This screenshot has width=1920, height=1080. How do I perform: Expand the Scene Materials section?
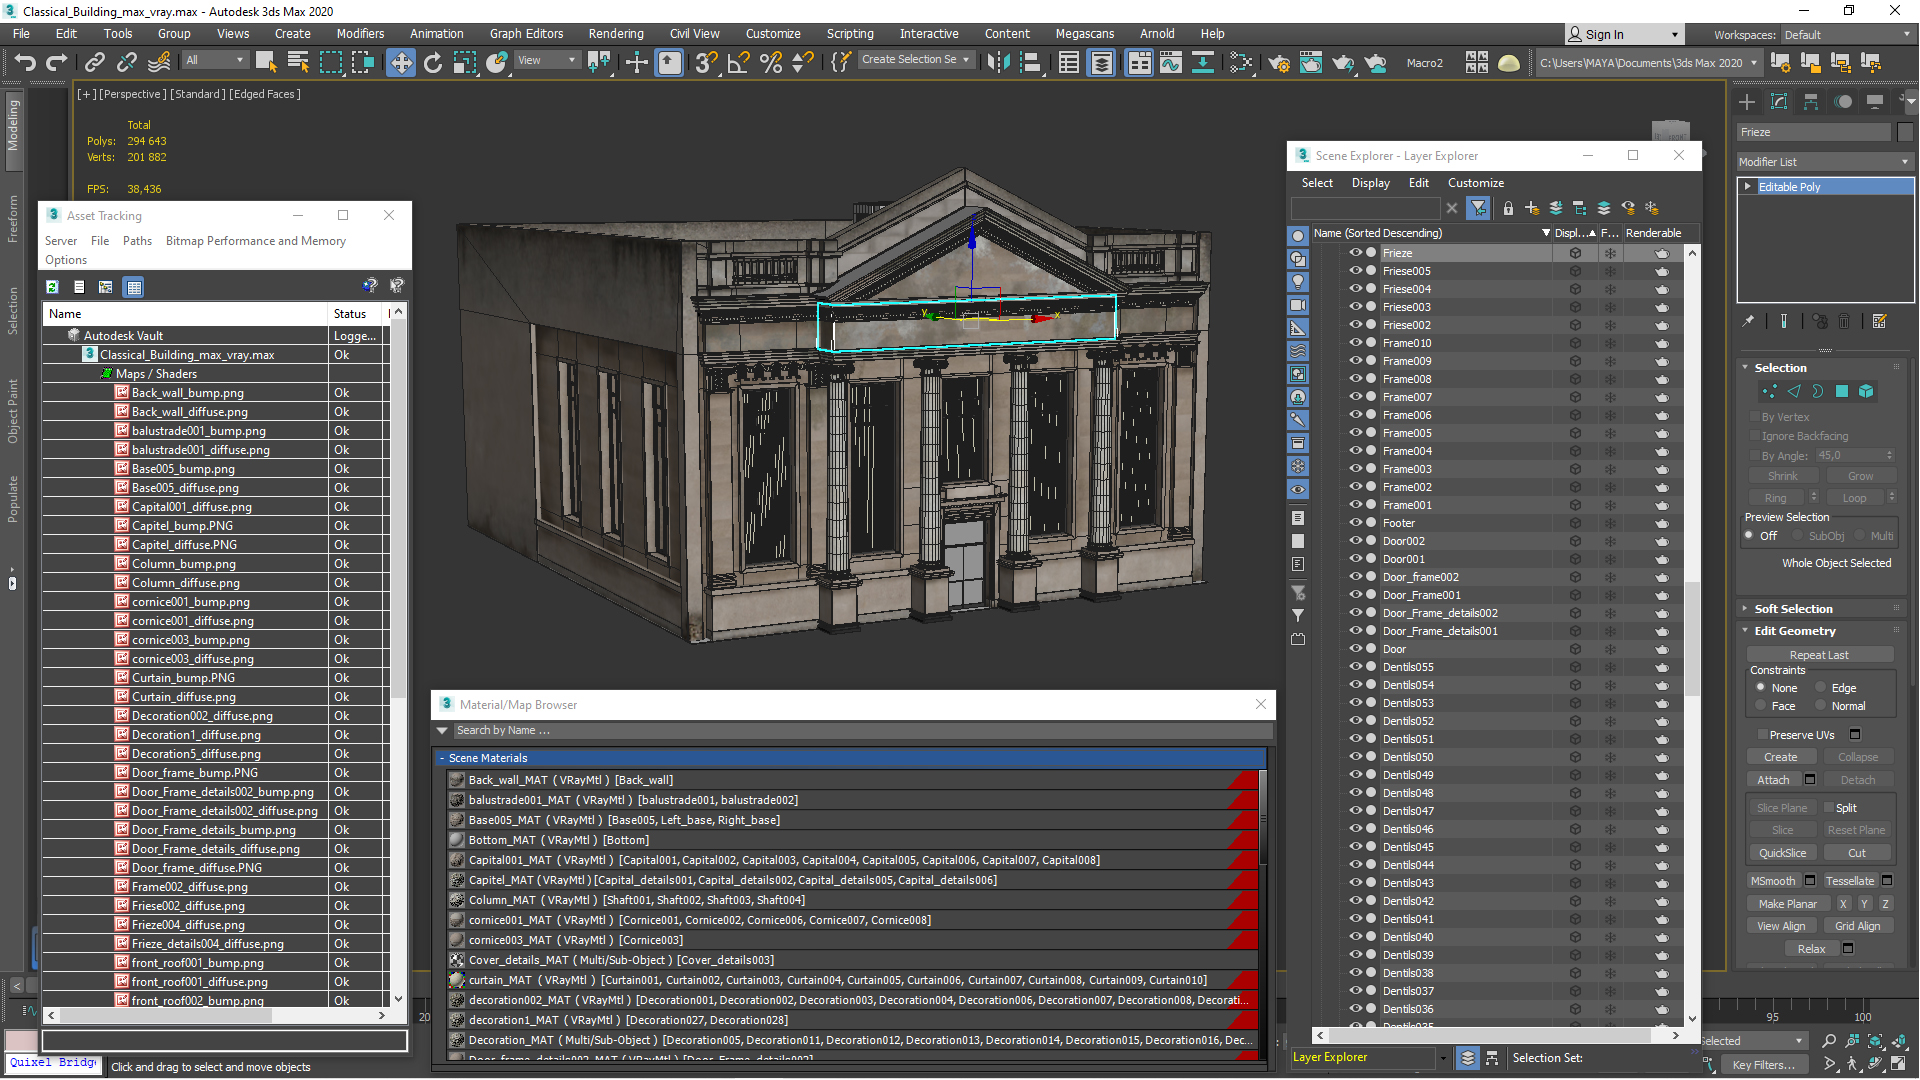point(443,758)
